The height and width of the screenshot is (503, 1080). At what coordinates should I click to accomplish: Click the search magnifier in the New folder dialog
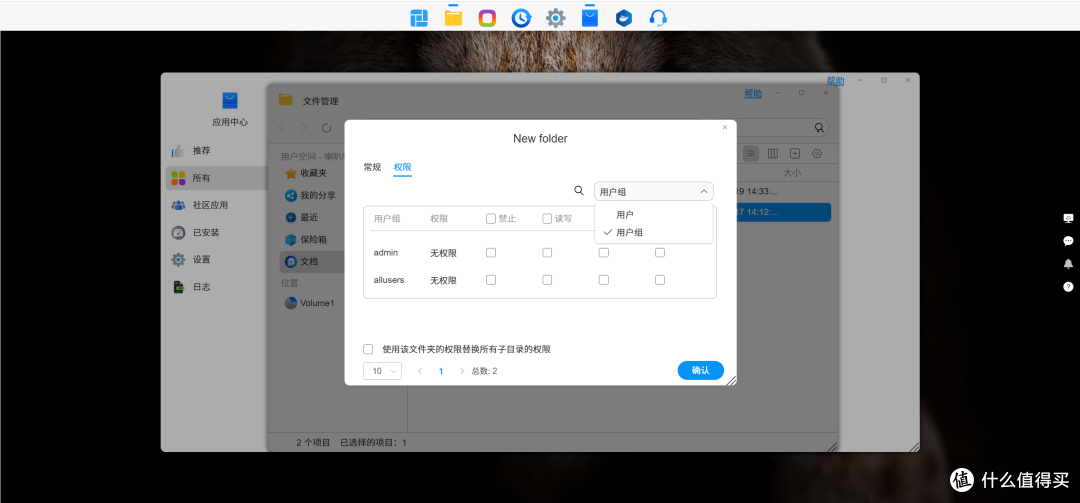tap(579, 191)
